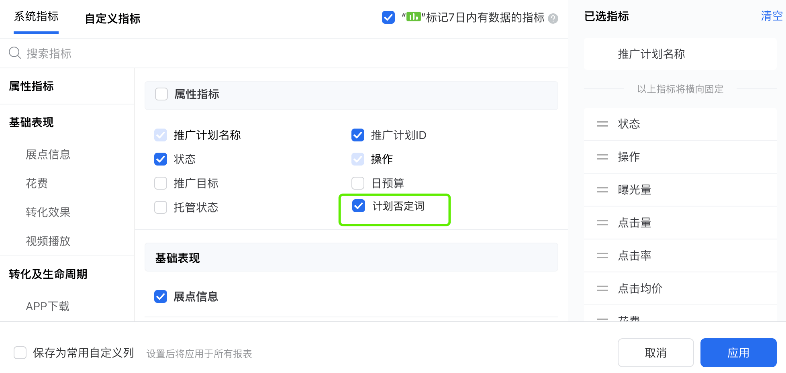This screenshot has width=786, height=373.
Task: Select all under 属性指标 header checkbox
Action: click(x=161, y=94)
